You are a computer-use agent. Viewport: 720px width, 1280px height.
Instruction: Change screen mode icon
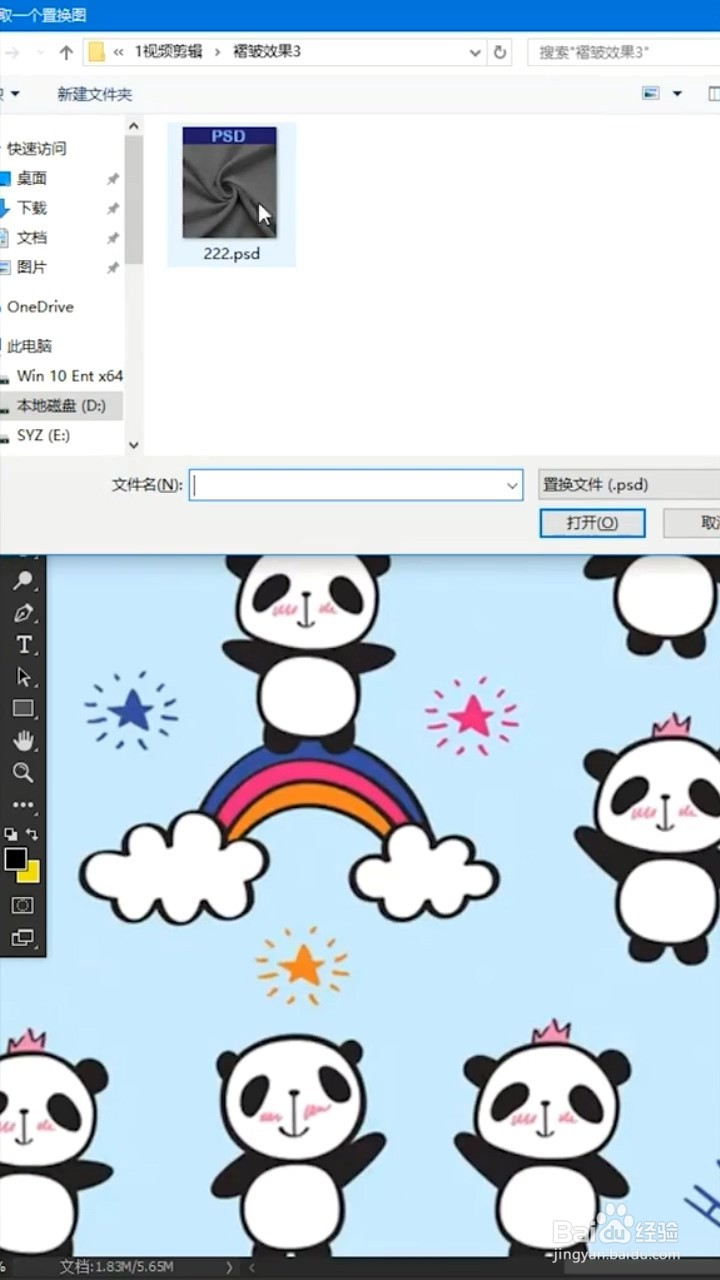(22, 938)
